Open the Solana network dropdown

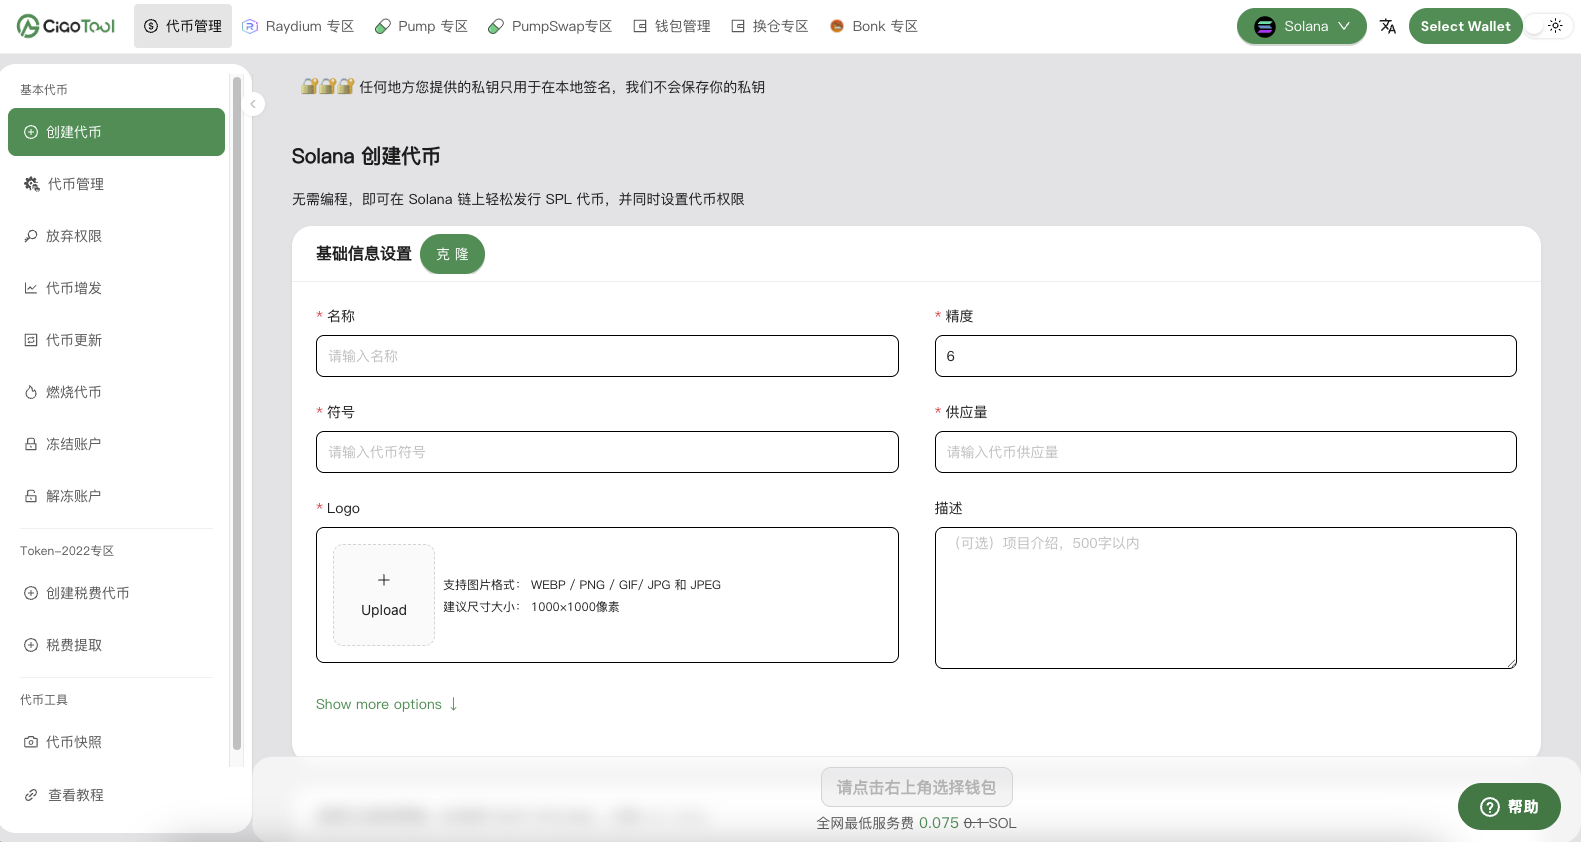click(1301, 26)
